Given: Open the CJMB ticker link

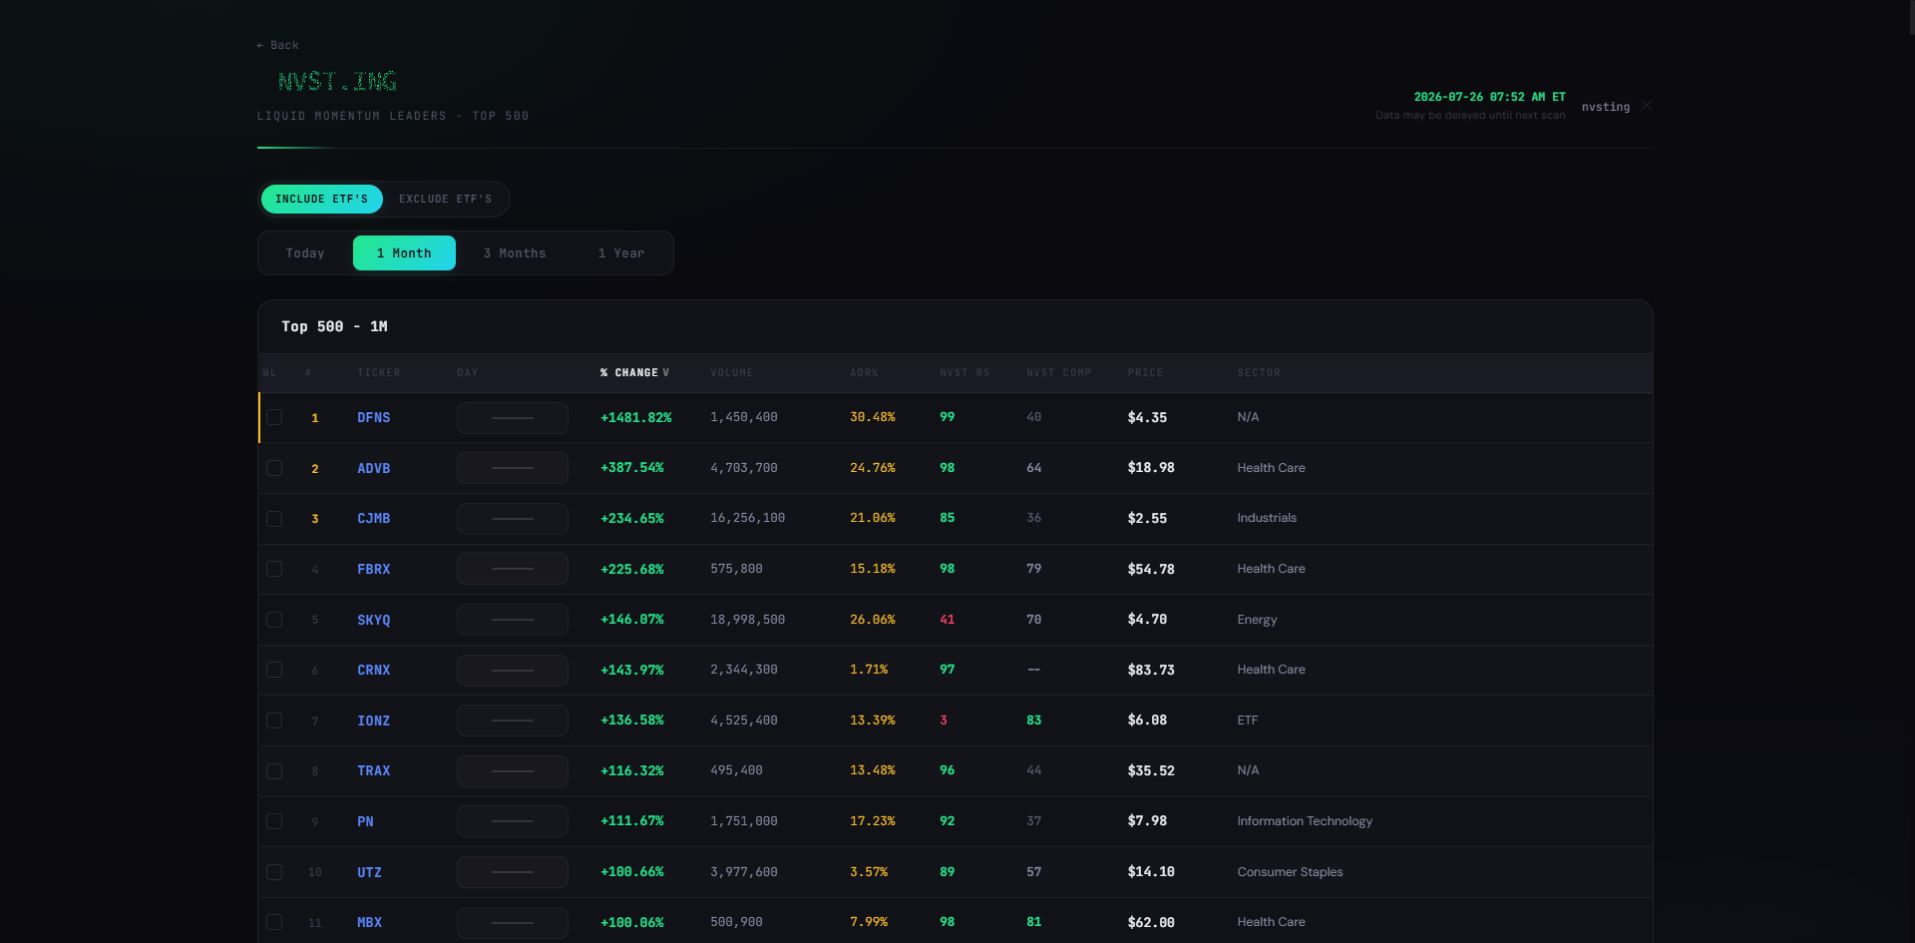Looking at the screenshot, I should [373, 518].
